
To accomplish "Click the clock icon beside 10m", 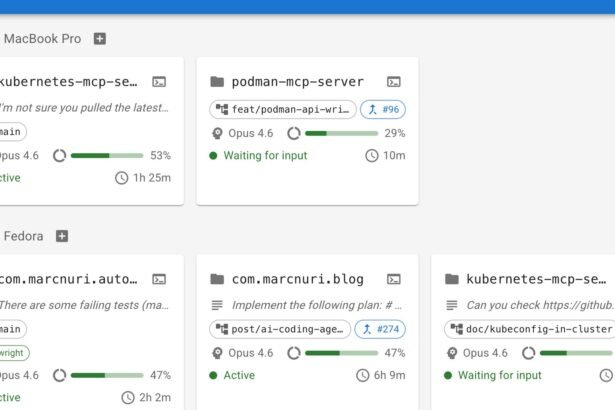I will pos(372,156).
